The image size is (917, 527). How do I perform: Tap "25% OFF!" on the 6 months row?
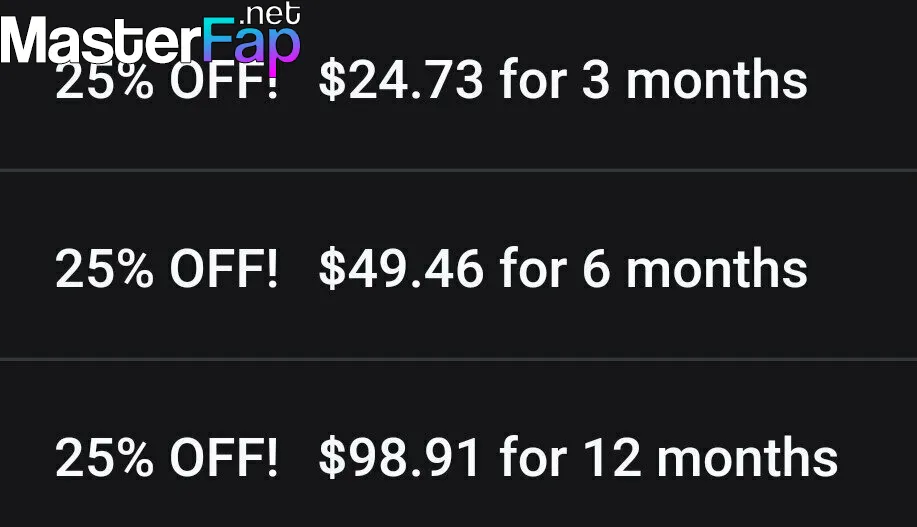tap(166, 269)
